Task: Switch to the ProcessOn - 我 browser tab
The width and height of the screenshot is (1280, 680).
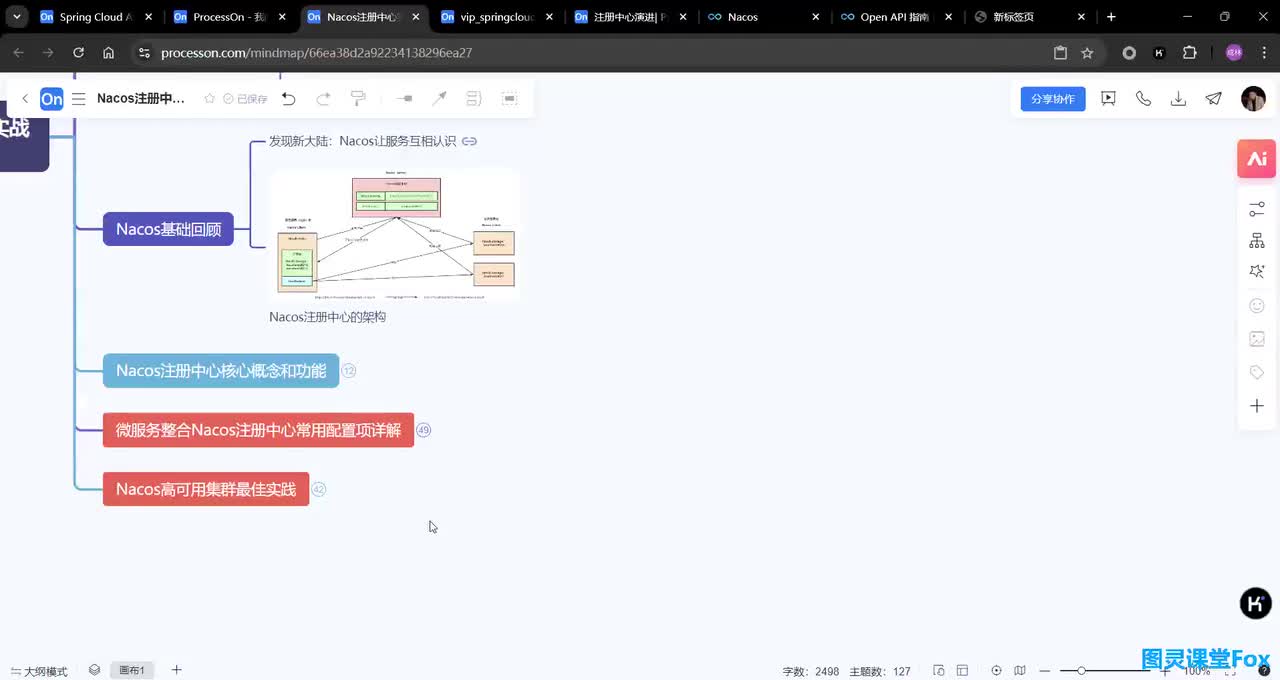Action: (x=230, y=17)
